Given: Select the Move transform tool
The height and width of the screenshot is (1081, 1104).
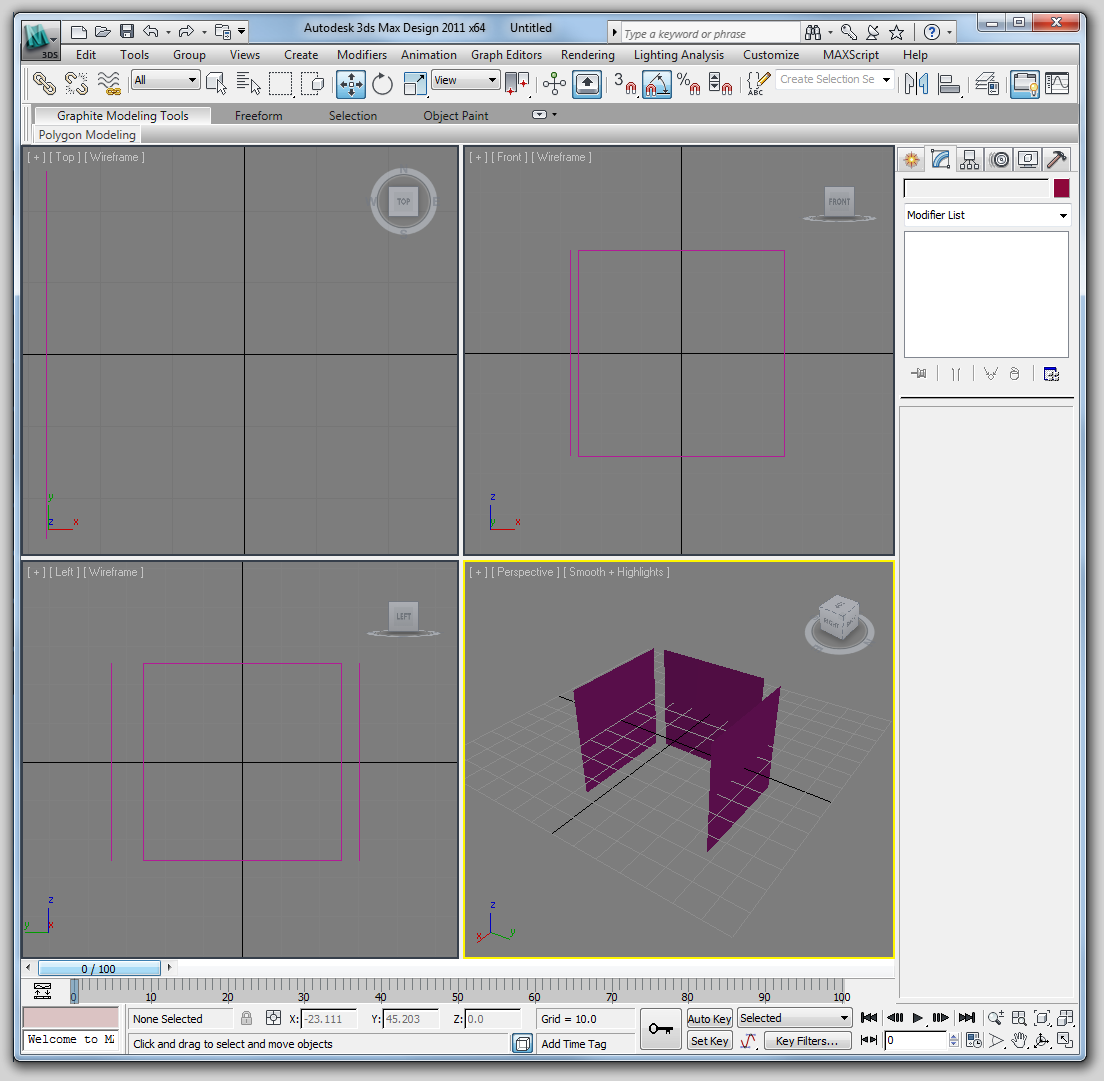Looking at the screenshot, I should coord(351,84).
